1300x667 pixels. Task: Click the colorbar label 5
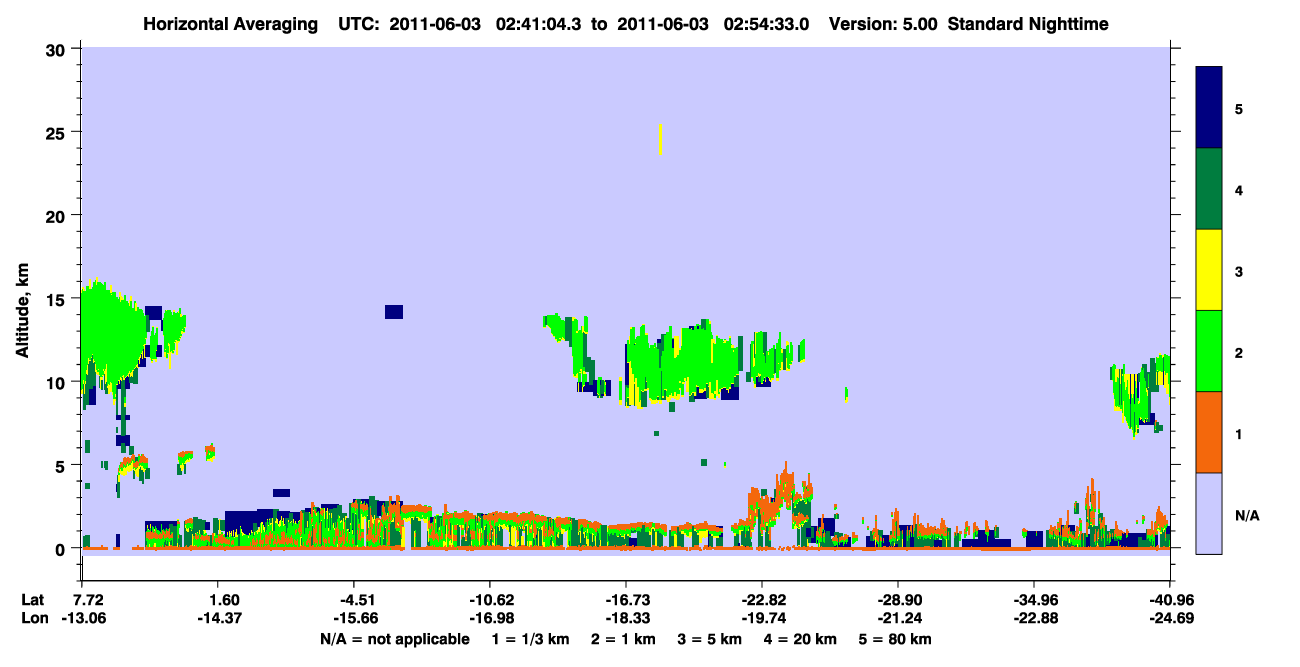(1238, 110)
